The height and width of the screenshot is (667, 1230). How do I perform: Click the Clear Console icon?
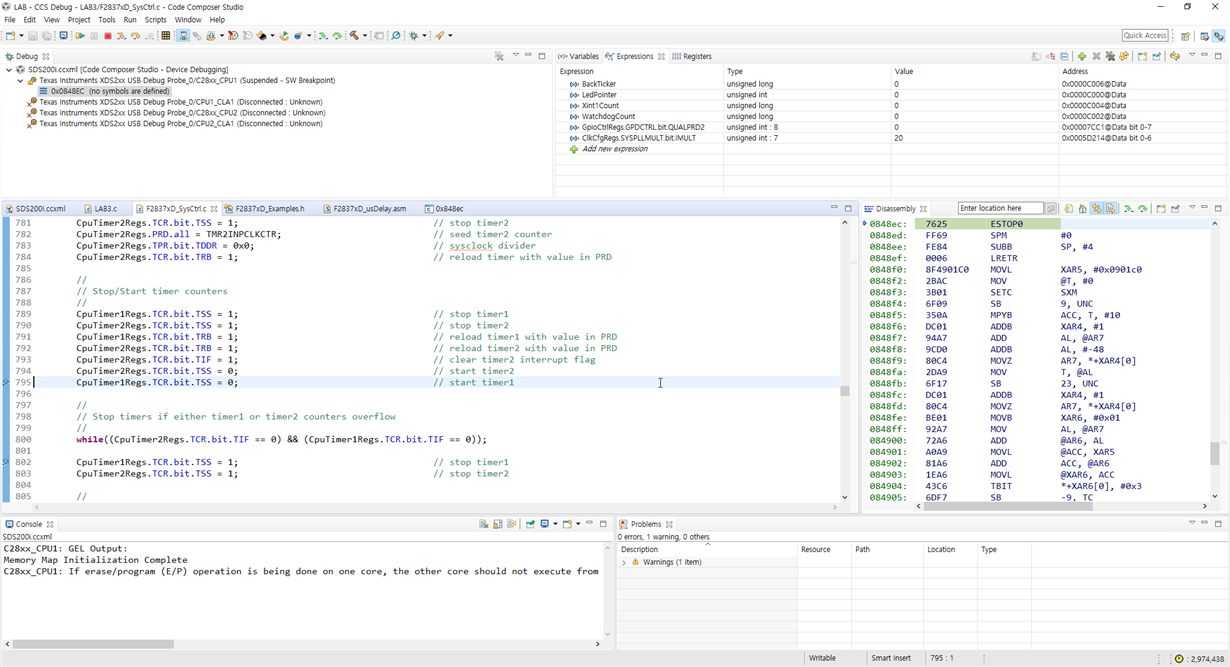[x=483, y=524]
